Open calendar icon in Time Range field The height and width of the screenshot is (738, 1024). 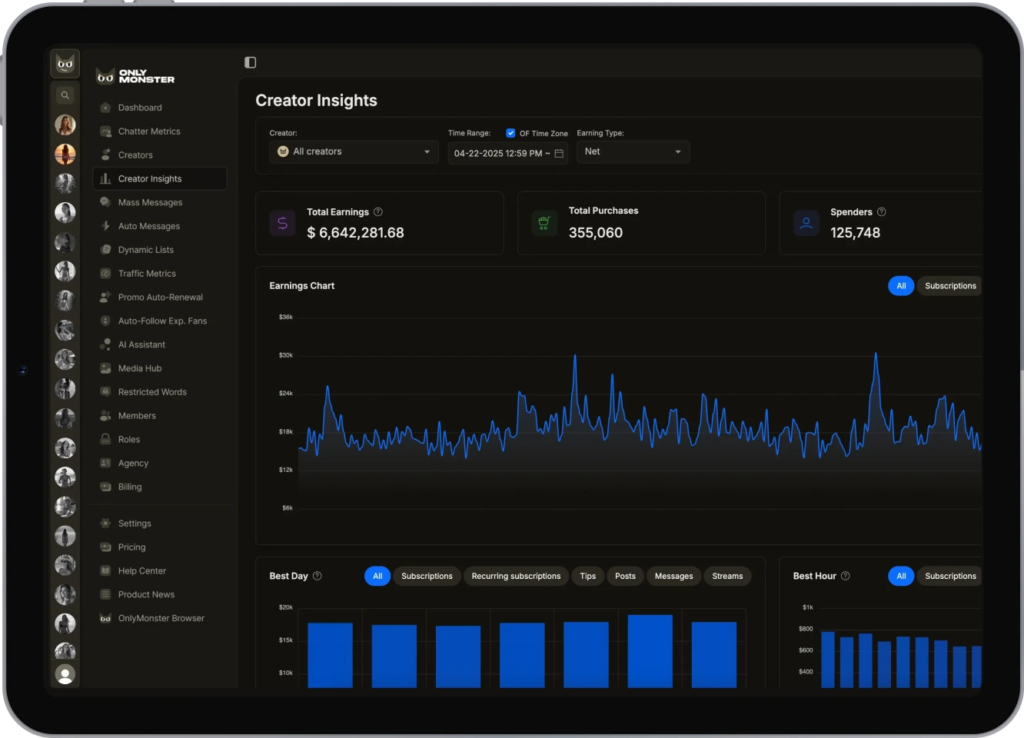[559, 153]
